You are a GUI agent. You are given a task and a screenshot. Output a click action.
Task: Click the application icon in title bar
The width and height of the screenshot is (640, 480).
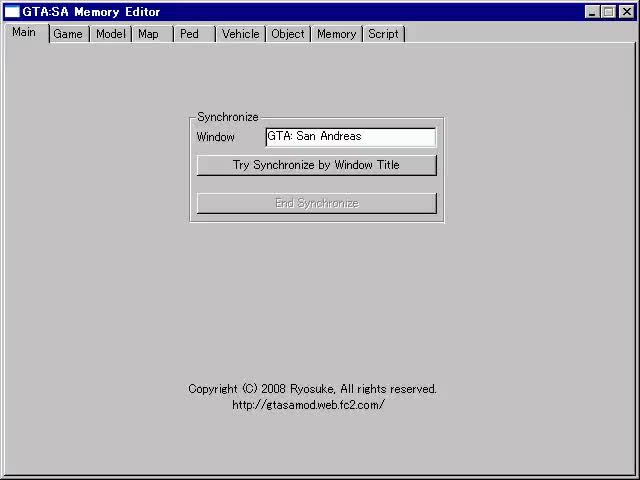point(12,11)
